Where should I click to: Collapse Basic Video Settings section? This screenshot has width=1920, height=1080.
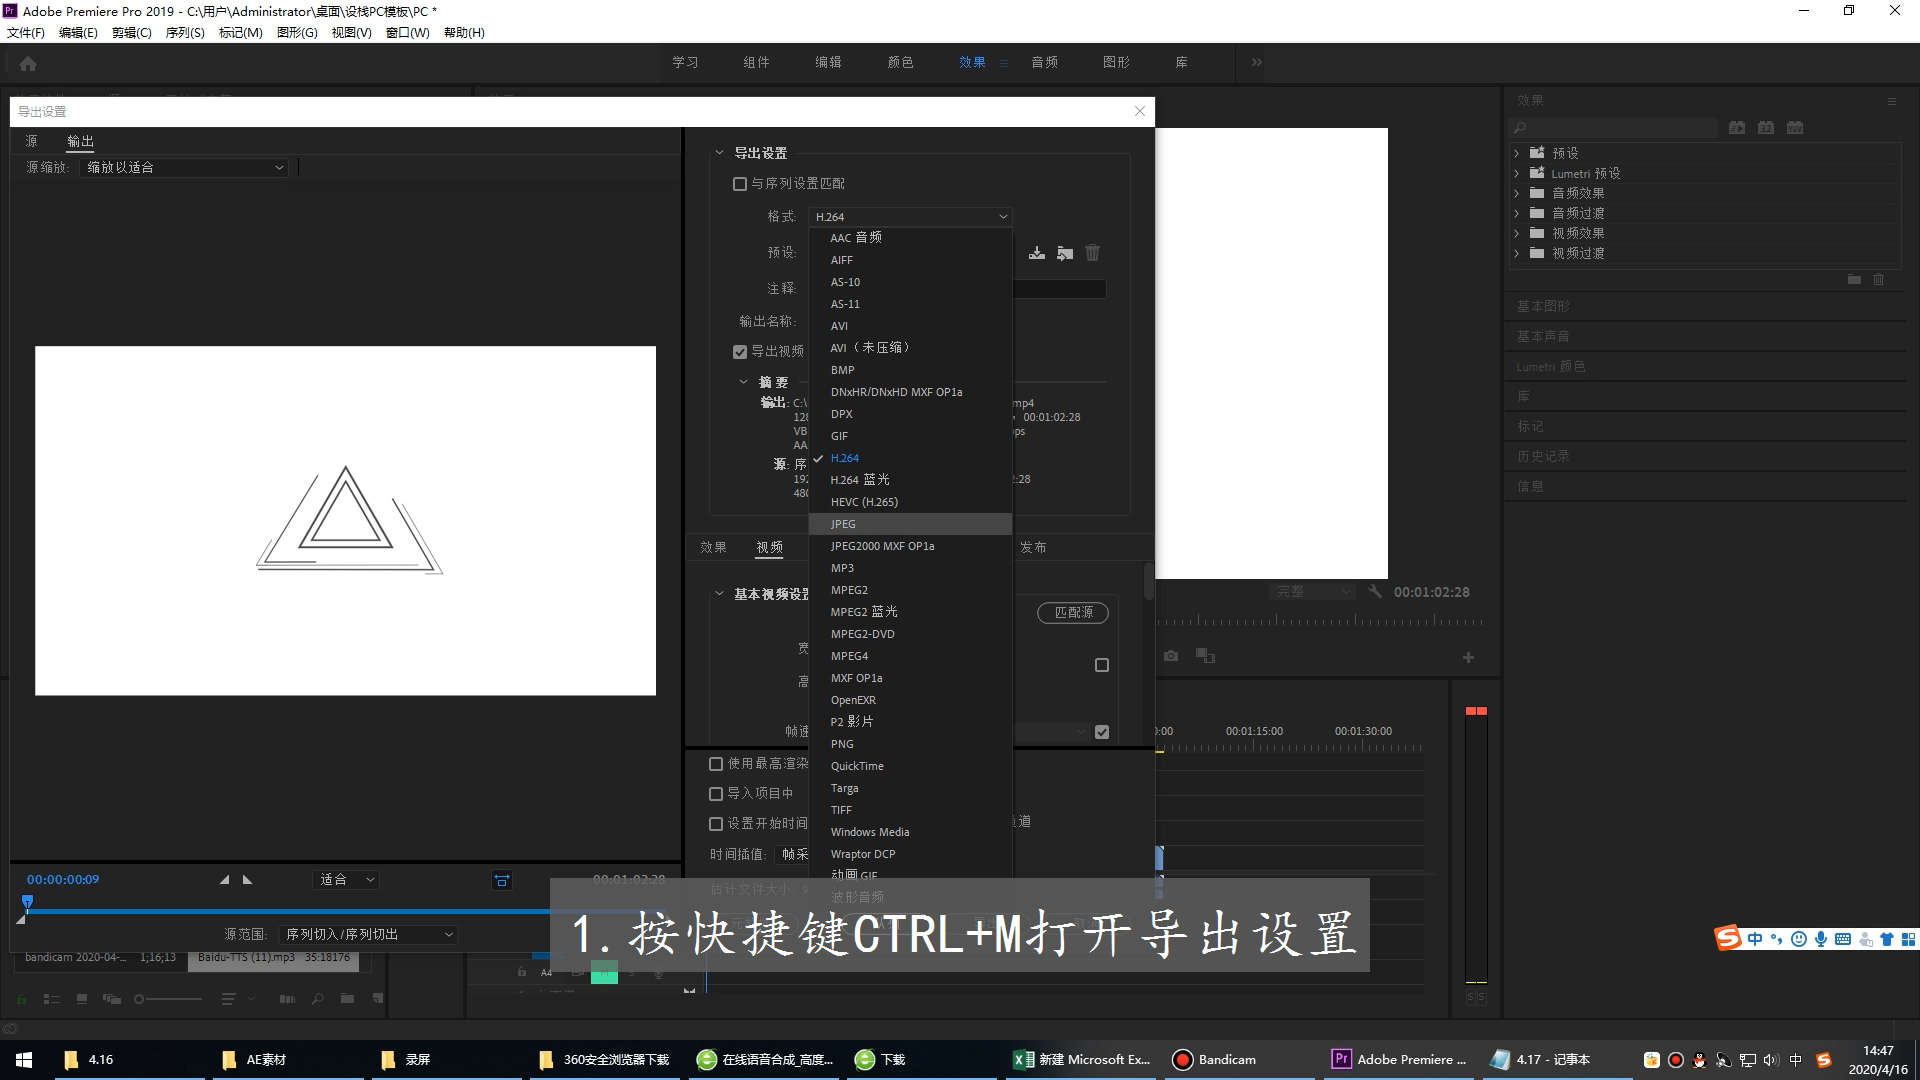(x=719, y=594)
